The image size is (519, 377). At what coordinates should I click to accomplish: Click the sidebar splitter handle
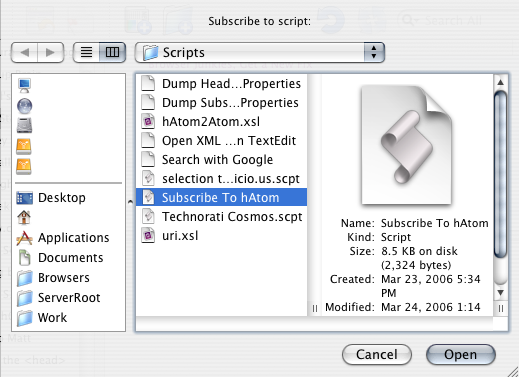point(130,202)
